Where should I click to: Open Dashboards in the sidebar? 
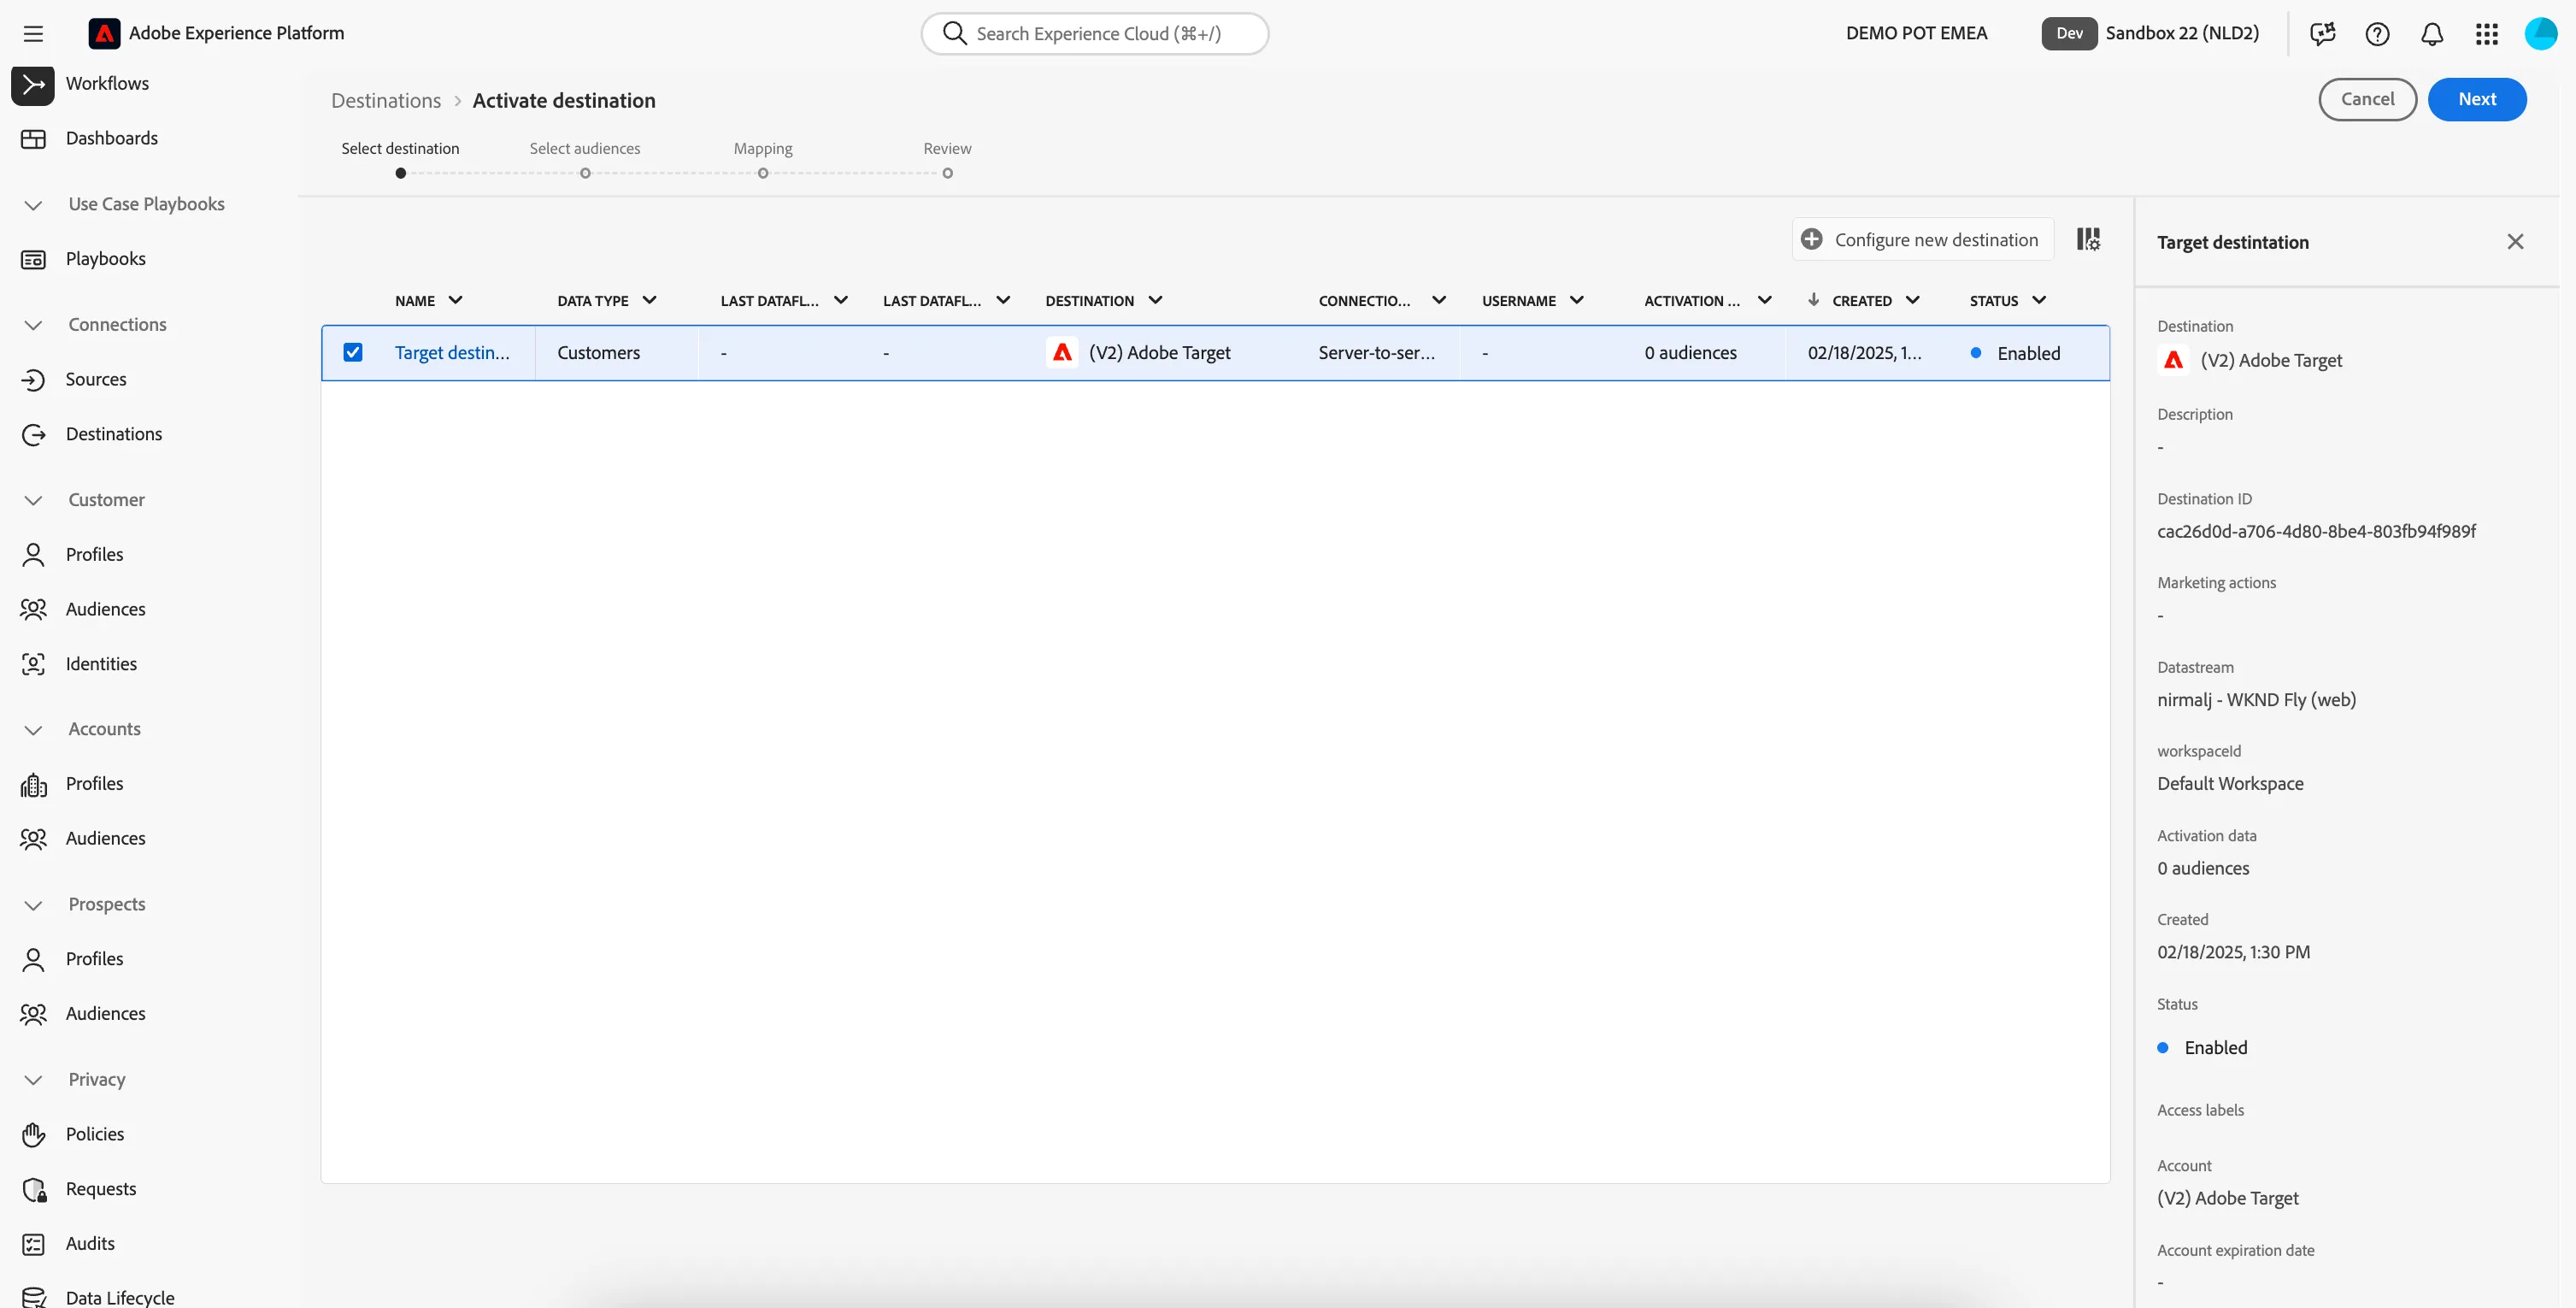click(112, 139)
